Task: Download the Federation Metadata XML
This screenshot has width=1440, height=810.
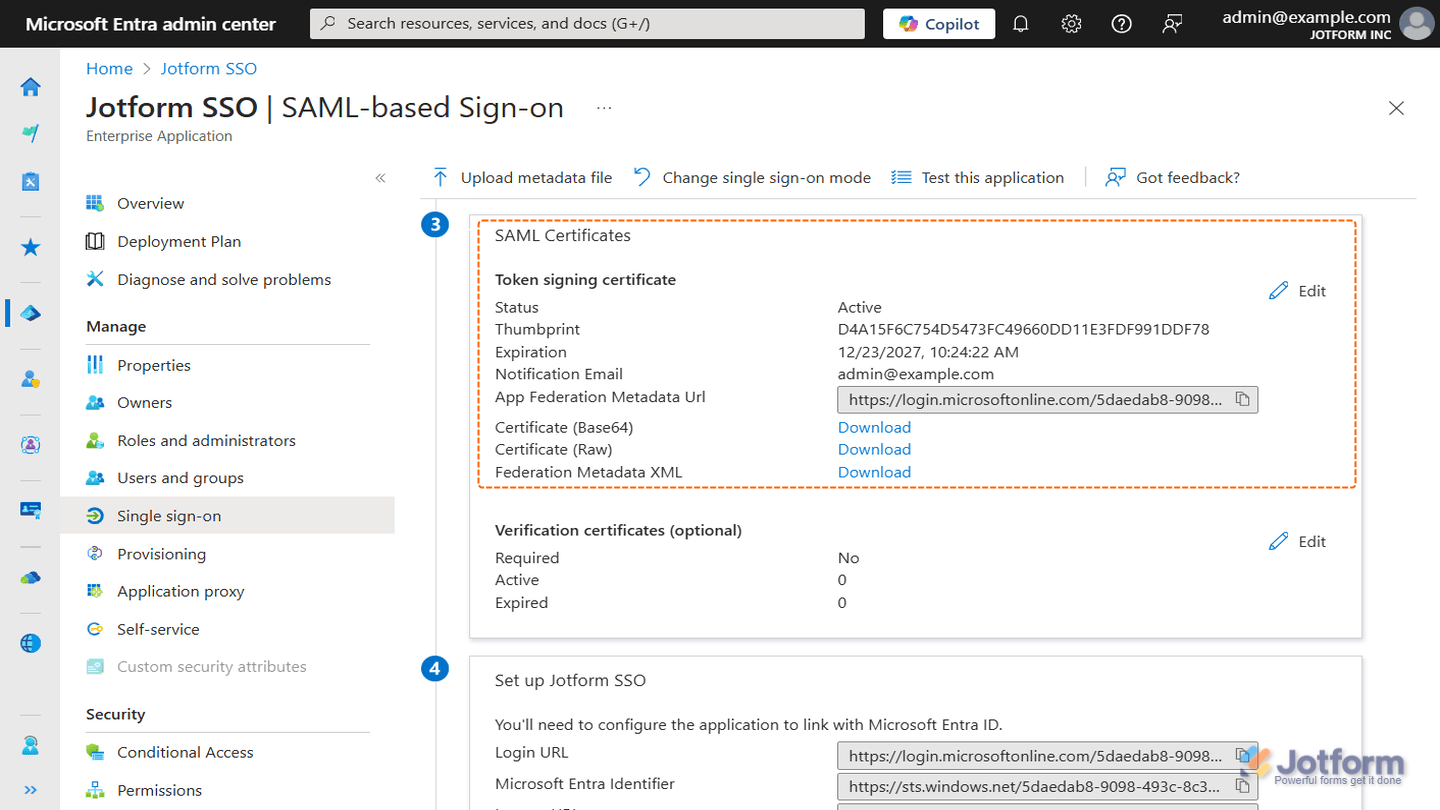Action: 874,472
